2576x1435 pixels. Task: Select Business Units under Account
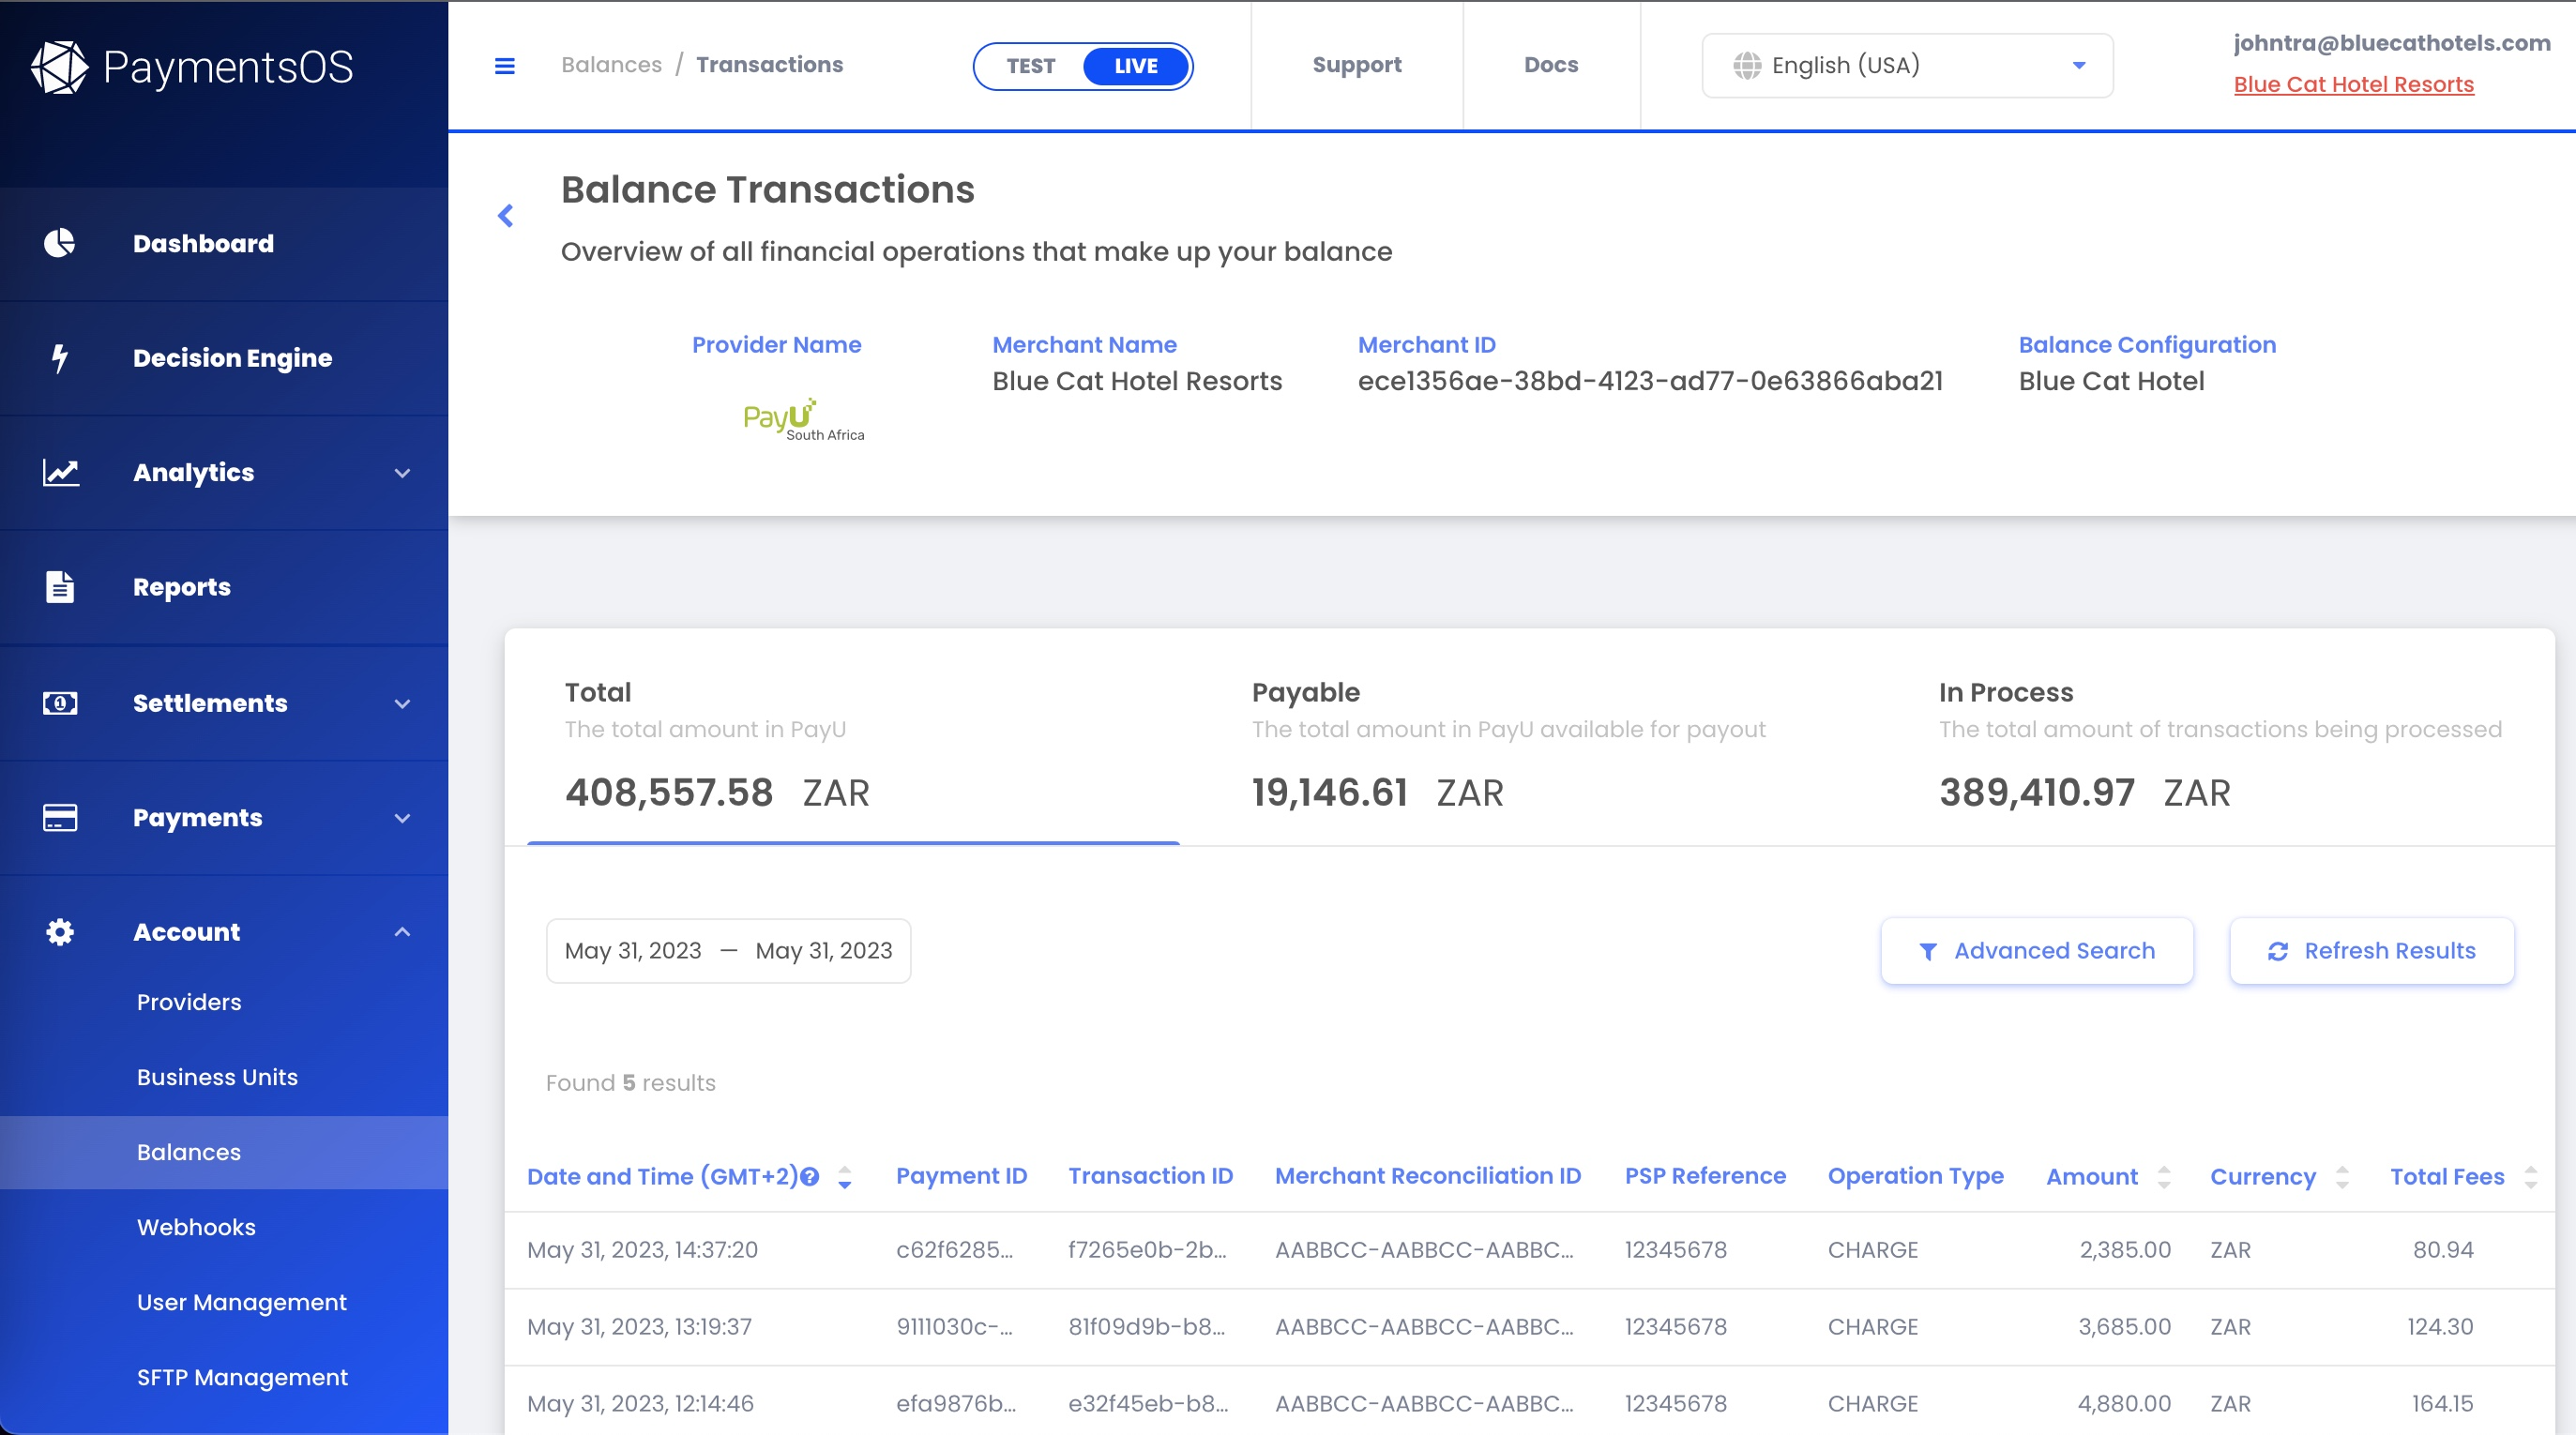217,1077
